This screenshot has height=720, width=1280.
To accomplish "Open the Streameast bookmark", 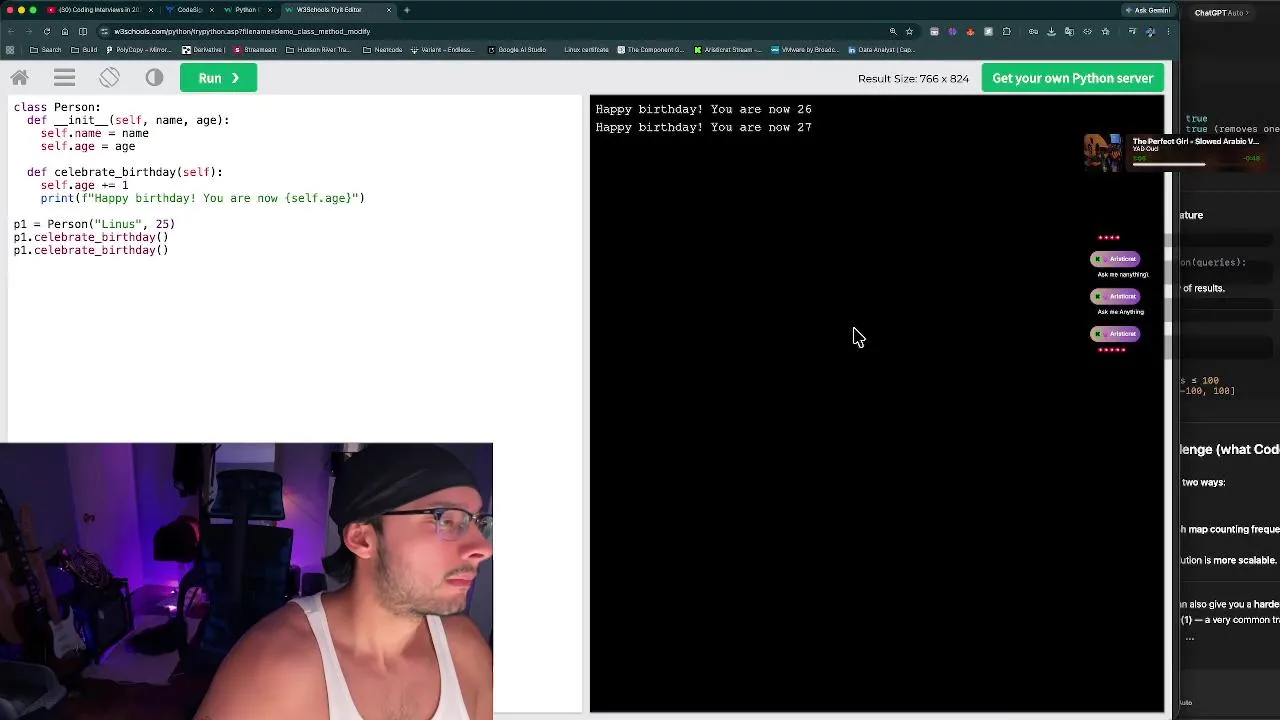I will tap(254, 49).
